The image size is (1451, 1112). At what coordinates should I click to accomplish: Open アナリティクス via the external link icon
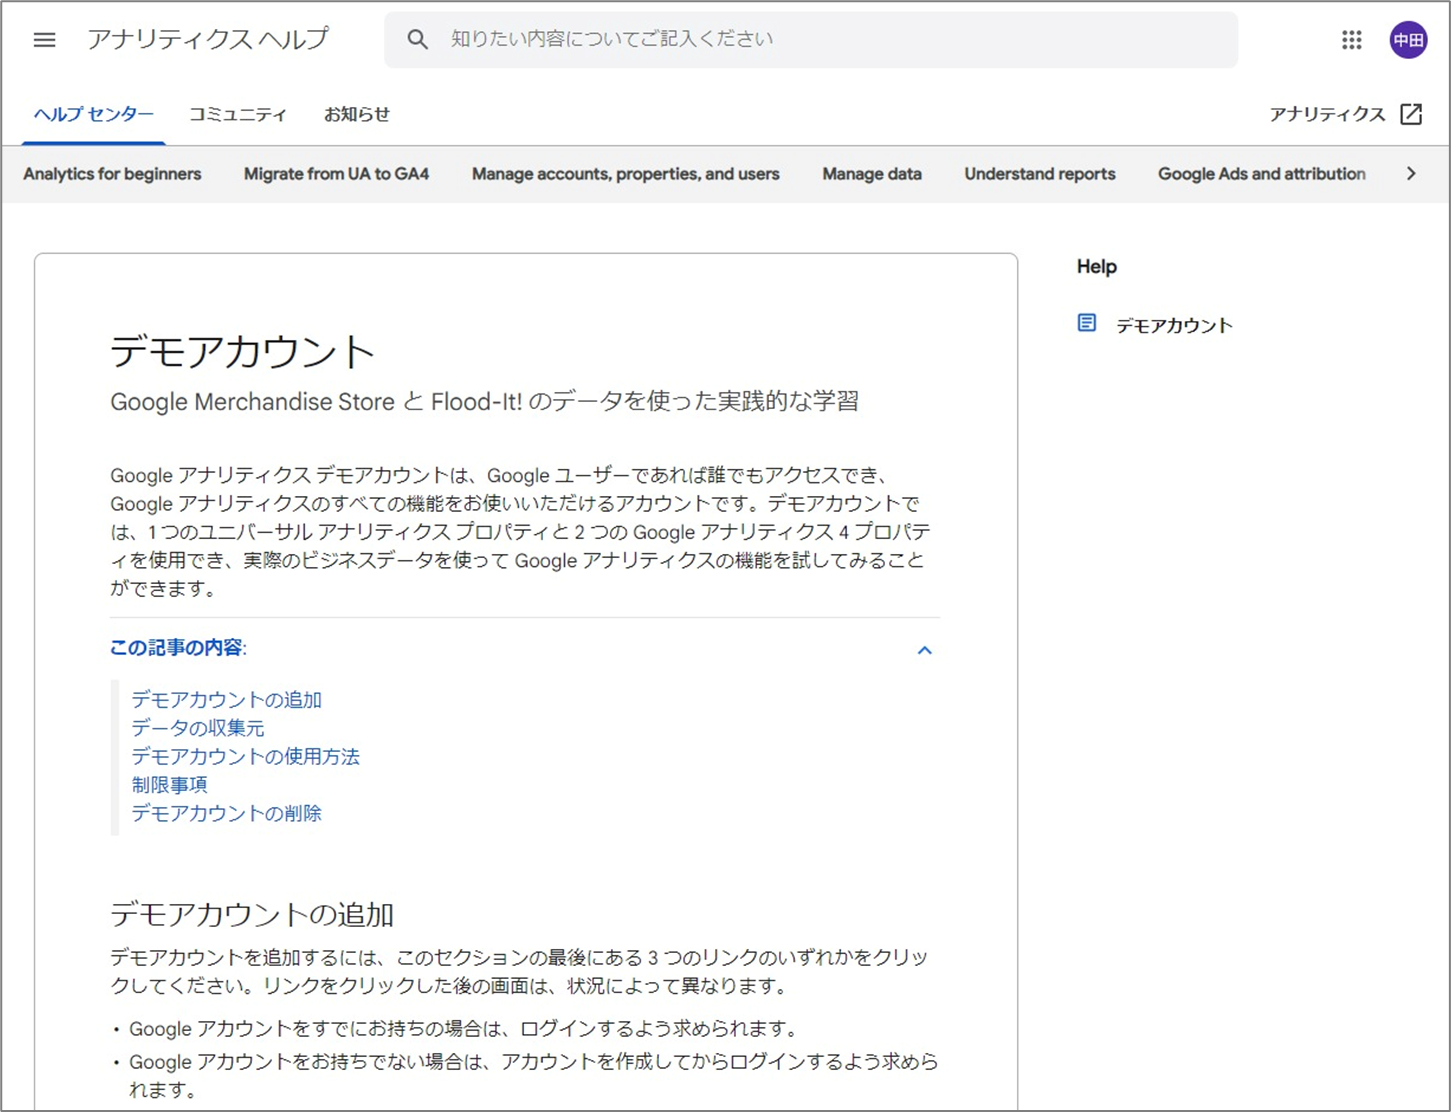1410,114
